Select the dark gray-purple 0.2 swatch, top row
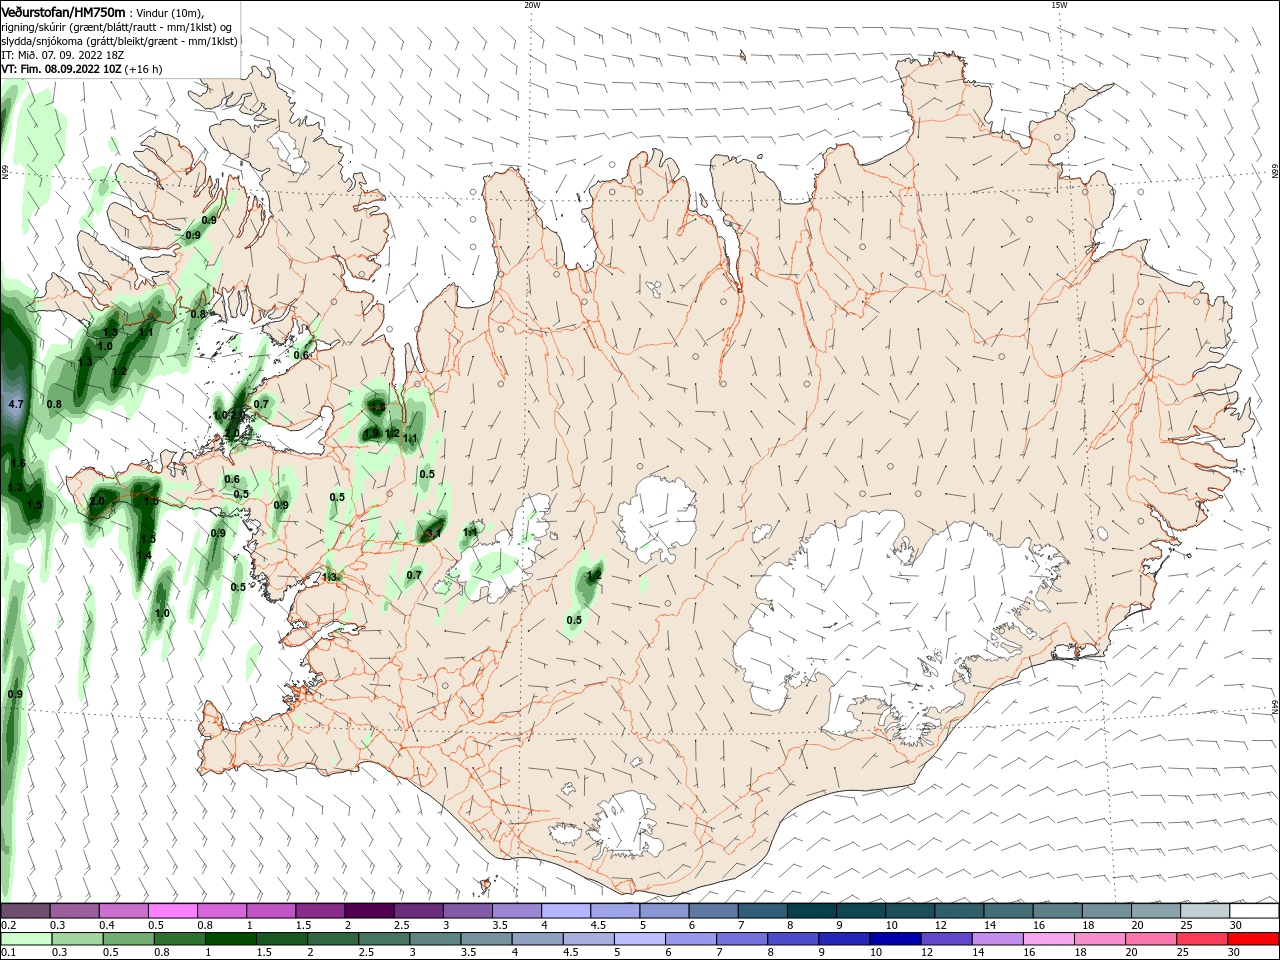The width and height of the screenshot is (1280, 960). point(25,911)
